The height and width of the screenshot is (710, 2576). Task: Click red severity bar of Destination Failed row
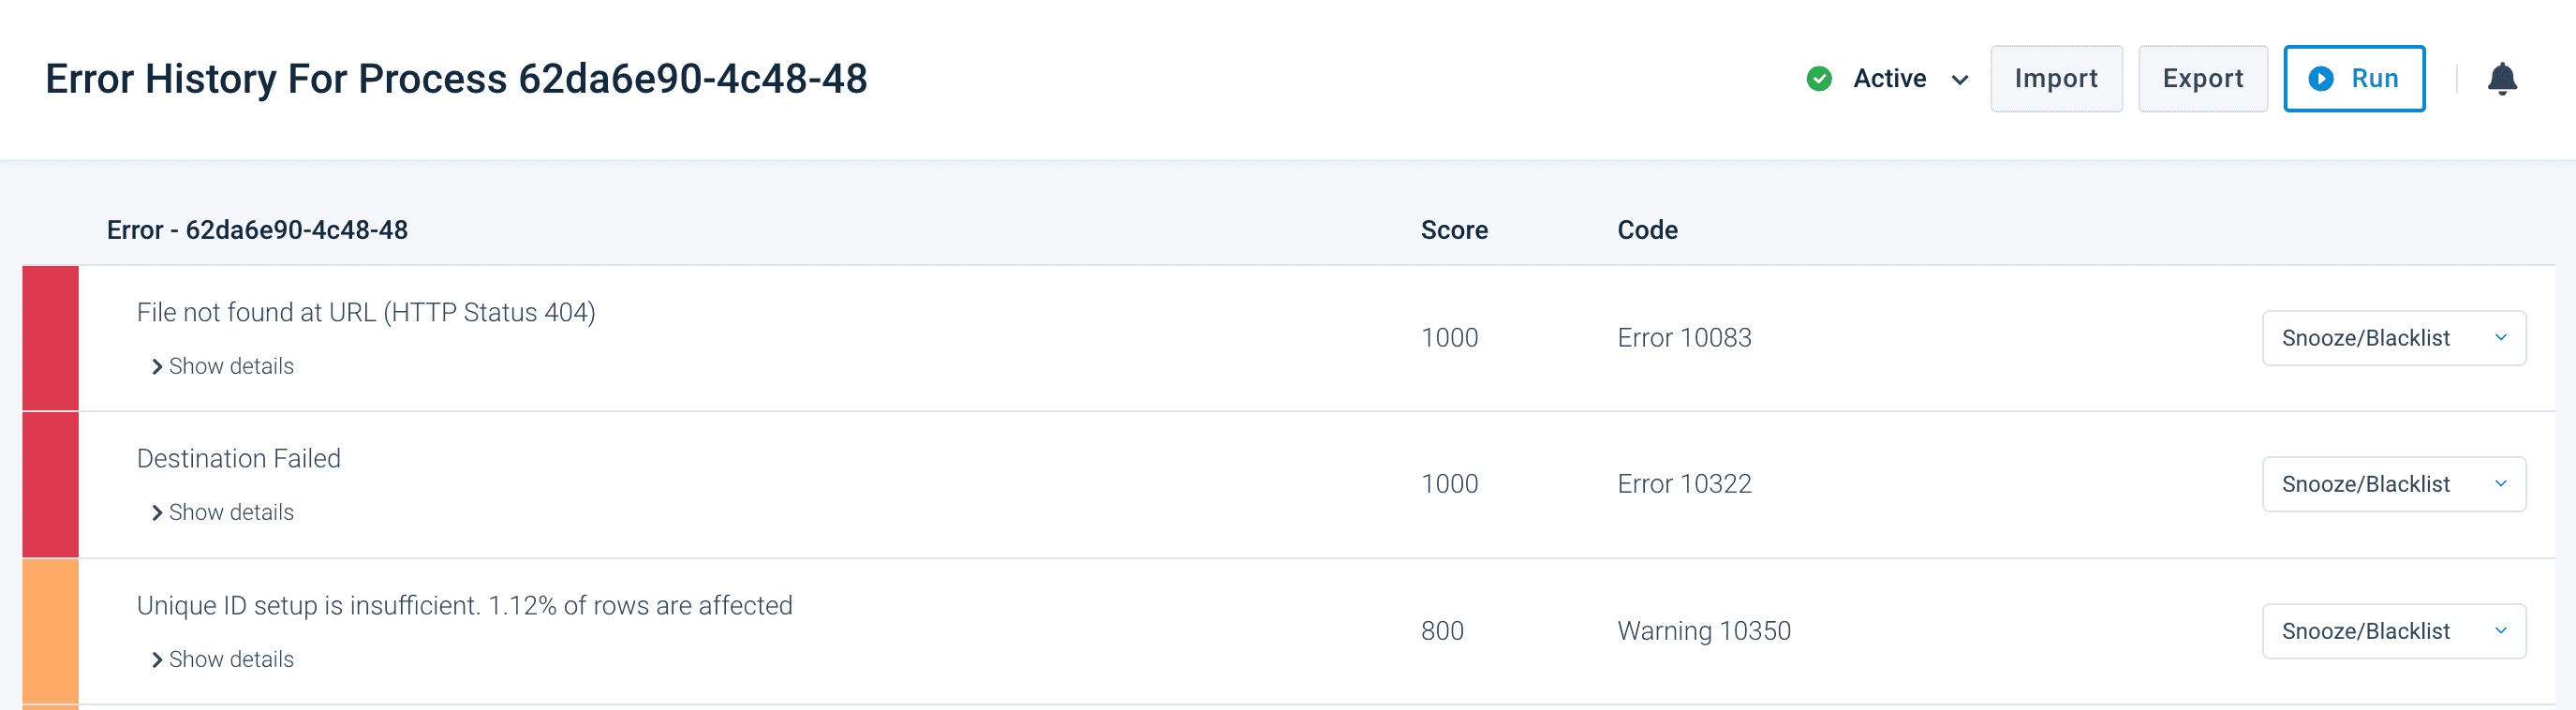click(x=50, y=484)
